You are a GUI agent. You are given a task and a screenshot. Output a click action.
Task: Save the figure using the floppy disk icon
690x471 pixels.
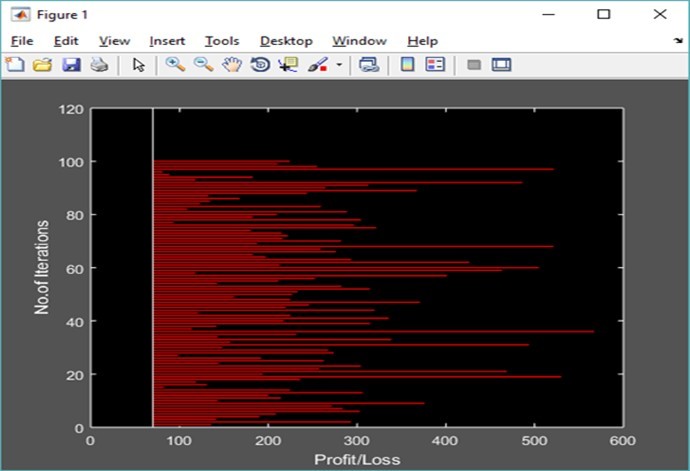(x=70, y=65)
